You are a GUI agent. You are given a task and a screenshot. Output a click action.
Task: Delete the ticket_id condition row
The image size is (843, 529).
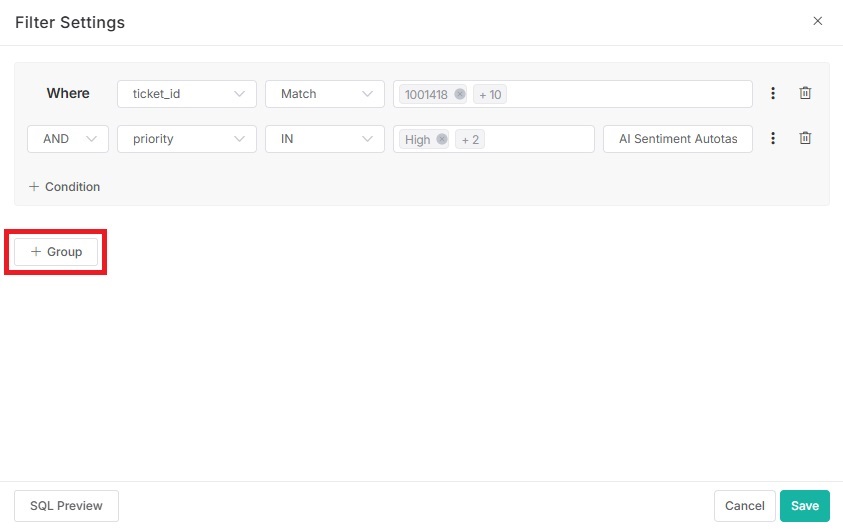(x=805, y=93)
